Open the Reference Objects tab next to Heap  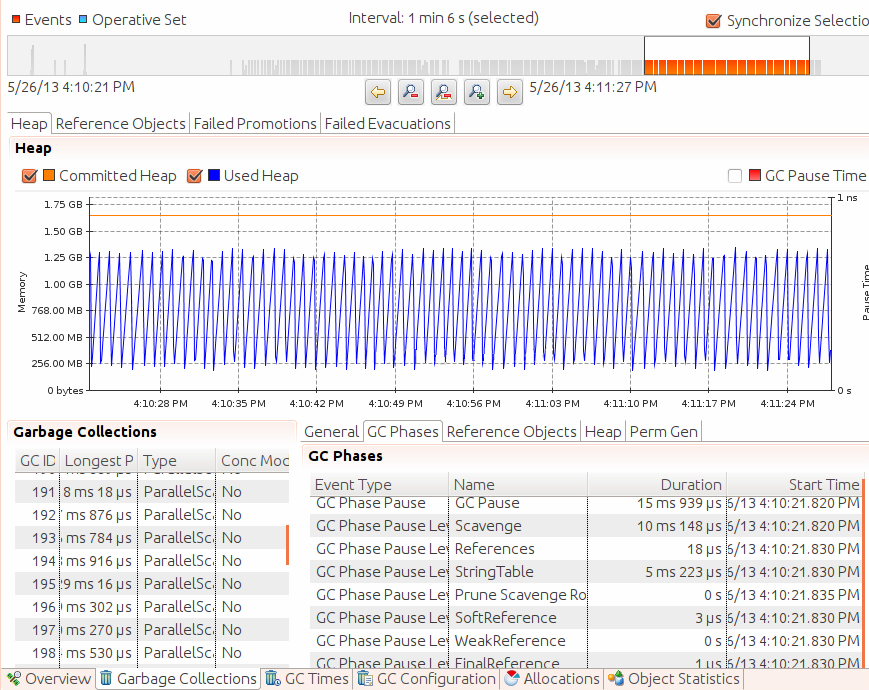pos(120,124)
